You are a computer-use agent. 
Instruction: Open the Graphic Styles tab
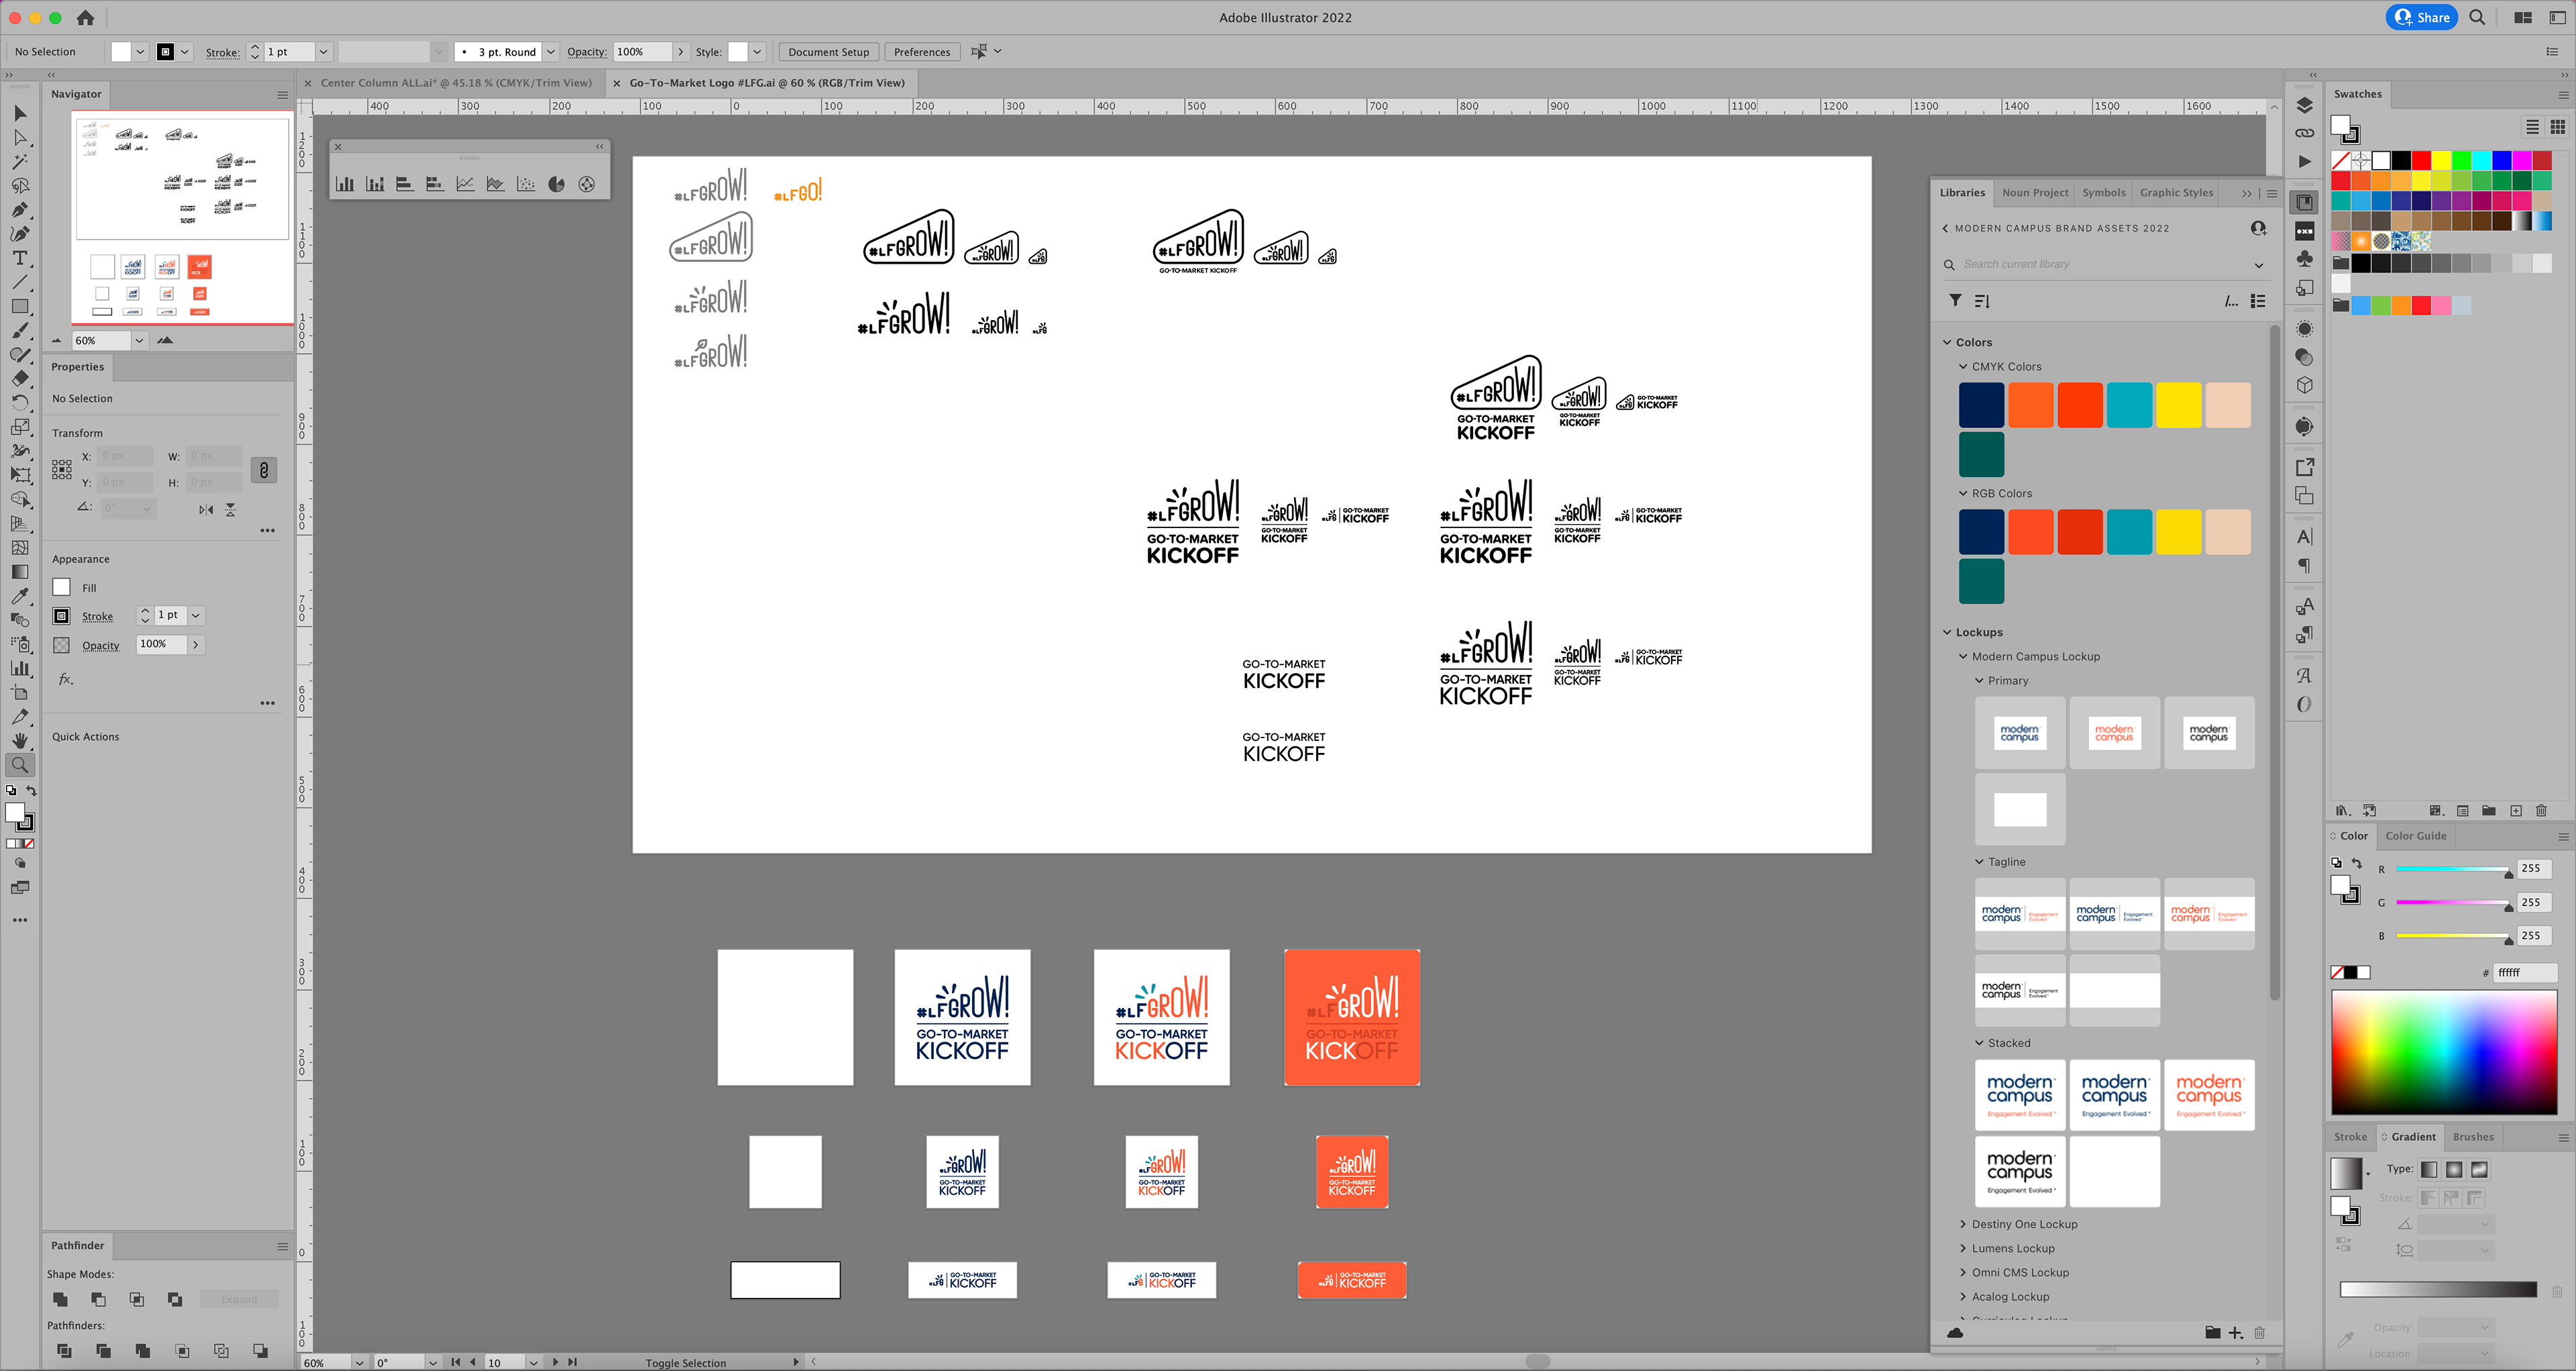click(2176, 193)
